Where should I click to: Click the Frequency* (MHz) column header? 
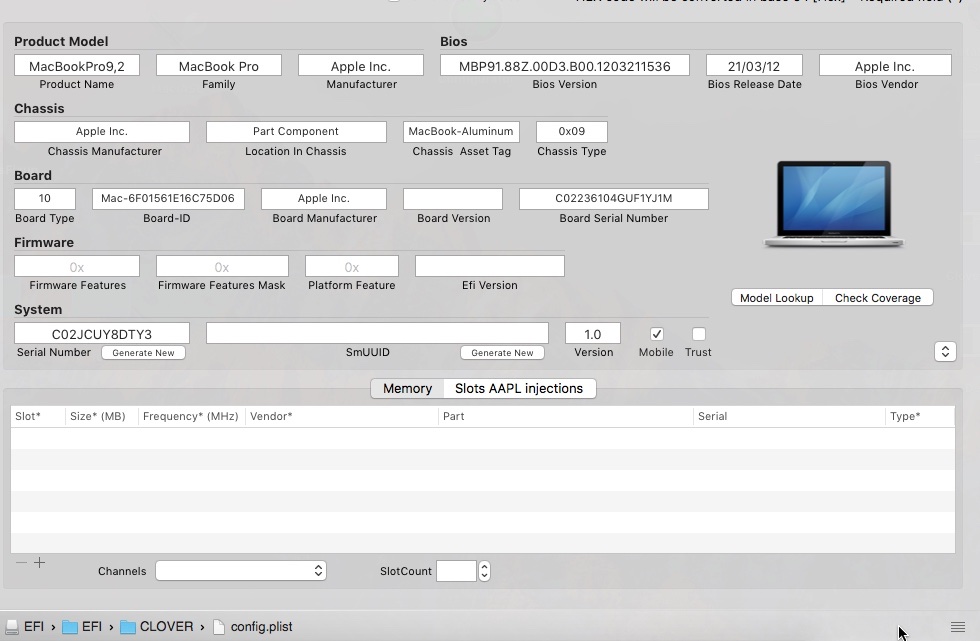pos(191,416)
